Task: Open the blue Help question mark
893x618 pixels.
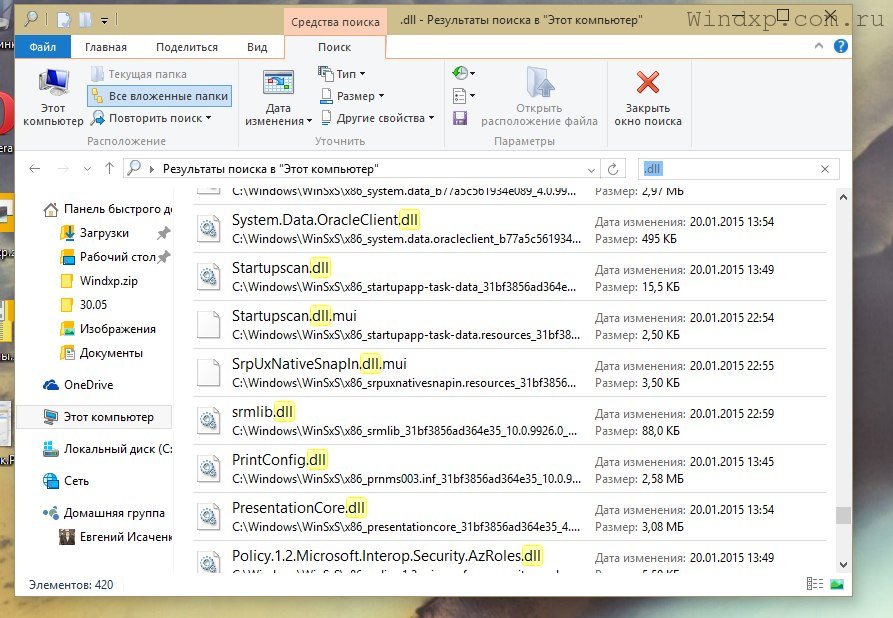Action: tap(841, 46)
